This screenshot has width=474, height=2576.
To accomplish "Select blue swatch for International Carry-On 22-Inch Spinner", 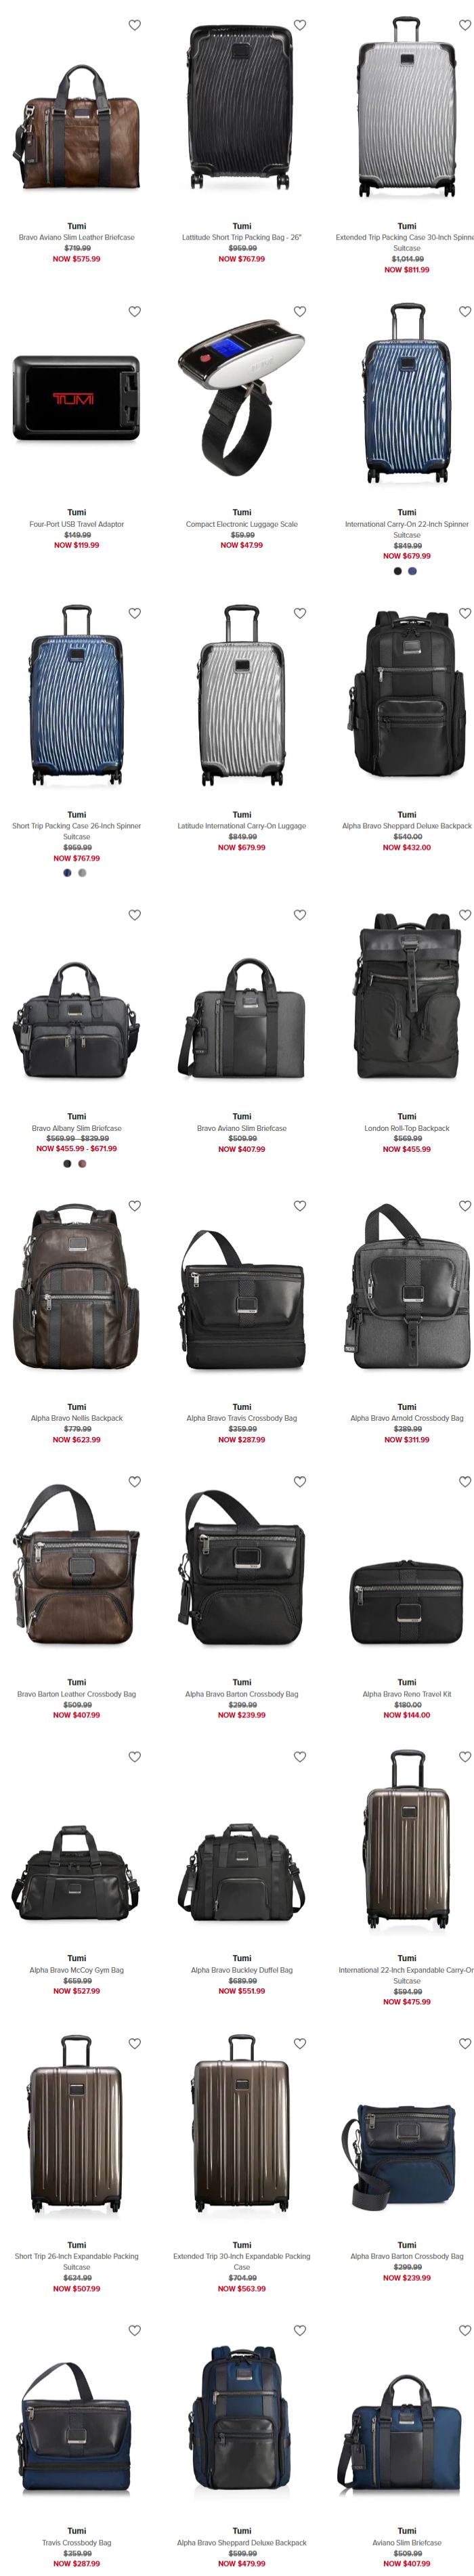I will pyautogui.click(x=412, y=571).
